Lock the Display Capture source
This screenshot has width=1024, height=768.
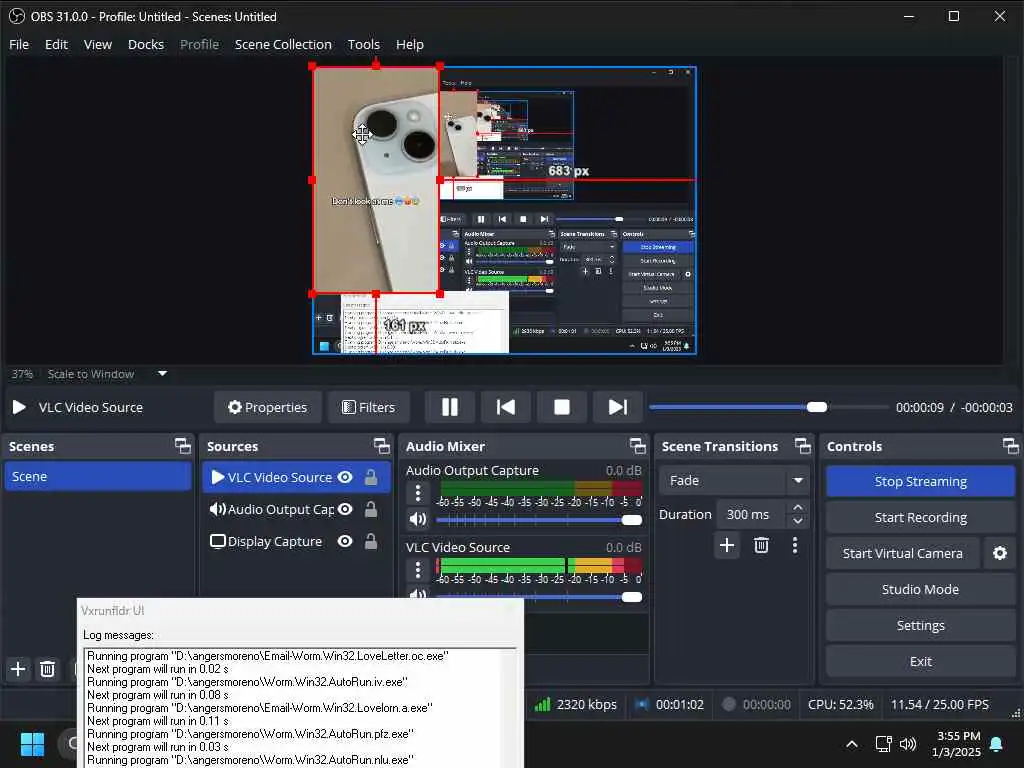tap(371, 541)
